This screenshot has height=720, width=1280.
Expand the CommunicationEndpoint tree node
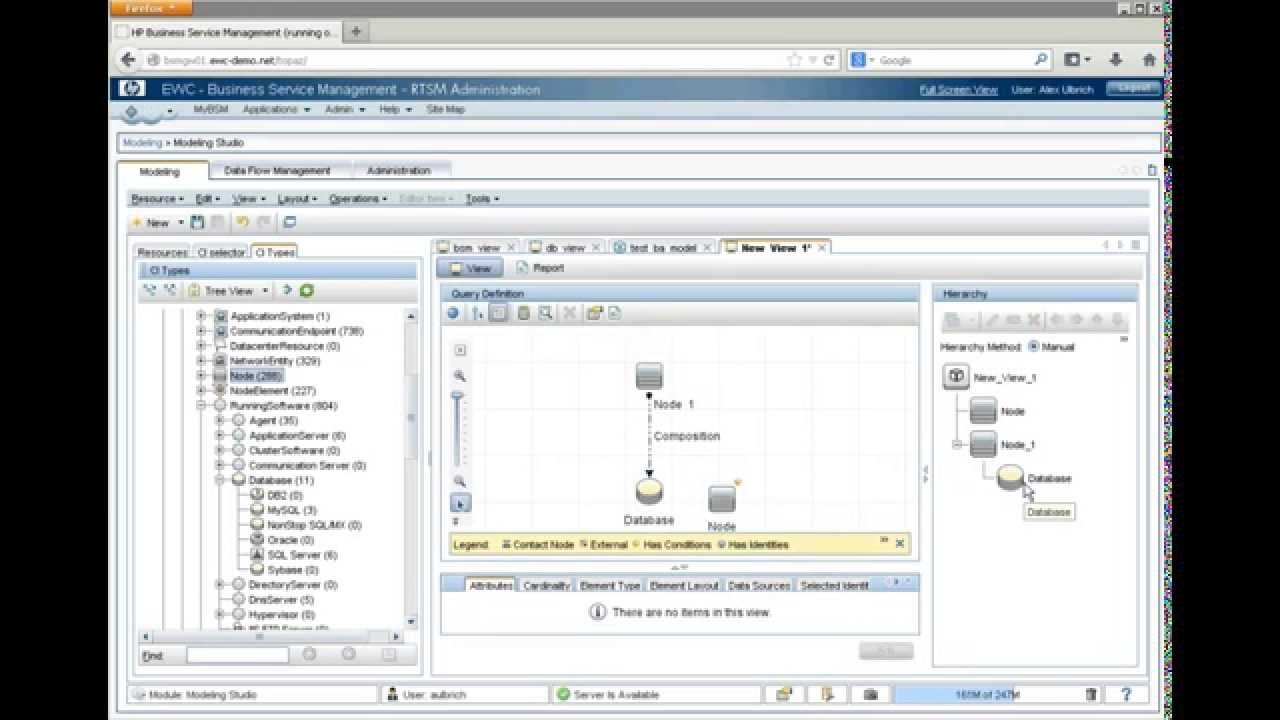(x=201, y=331)
